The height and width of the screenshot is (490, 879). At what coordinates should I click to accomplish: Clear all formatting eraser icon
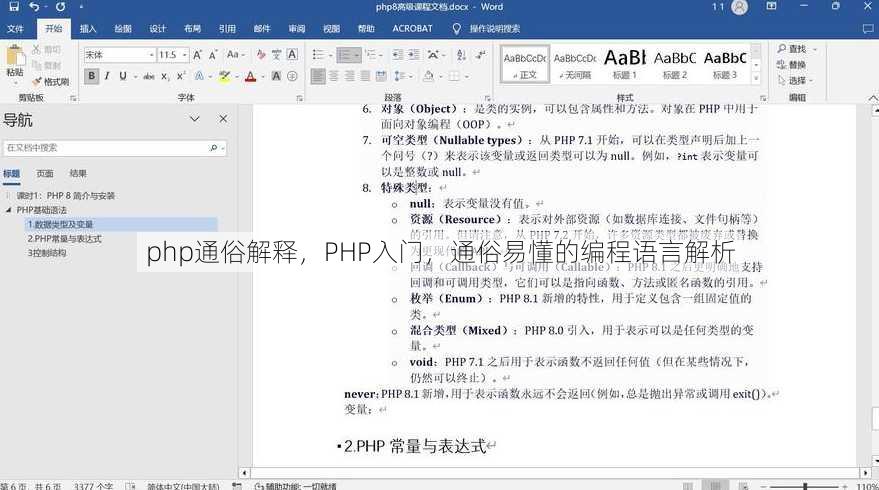tap(261, 55)
